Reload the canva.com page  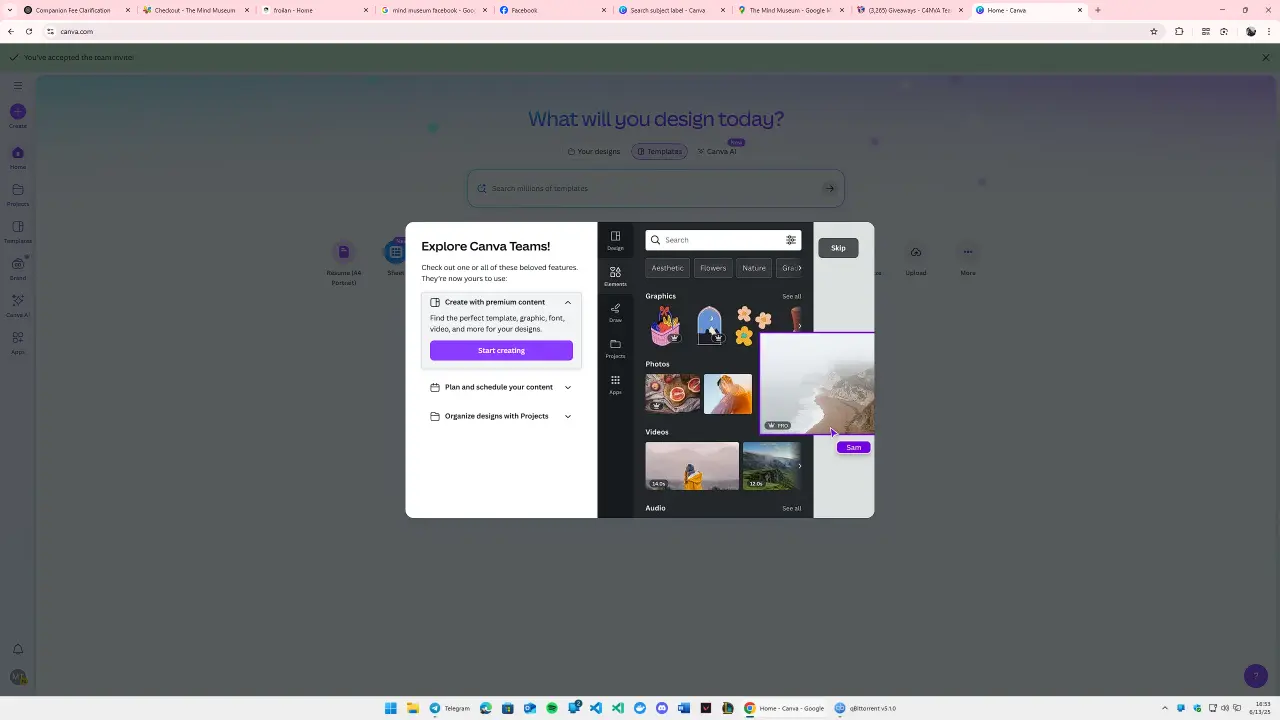click(x=29, y=31)
